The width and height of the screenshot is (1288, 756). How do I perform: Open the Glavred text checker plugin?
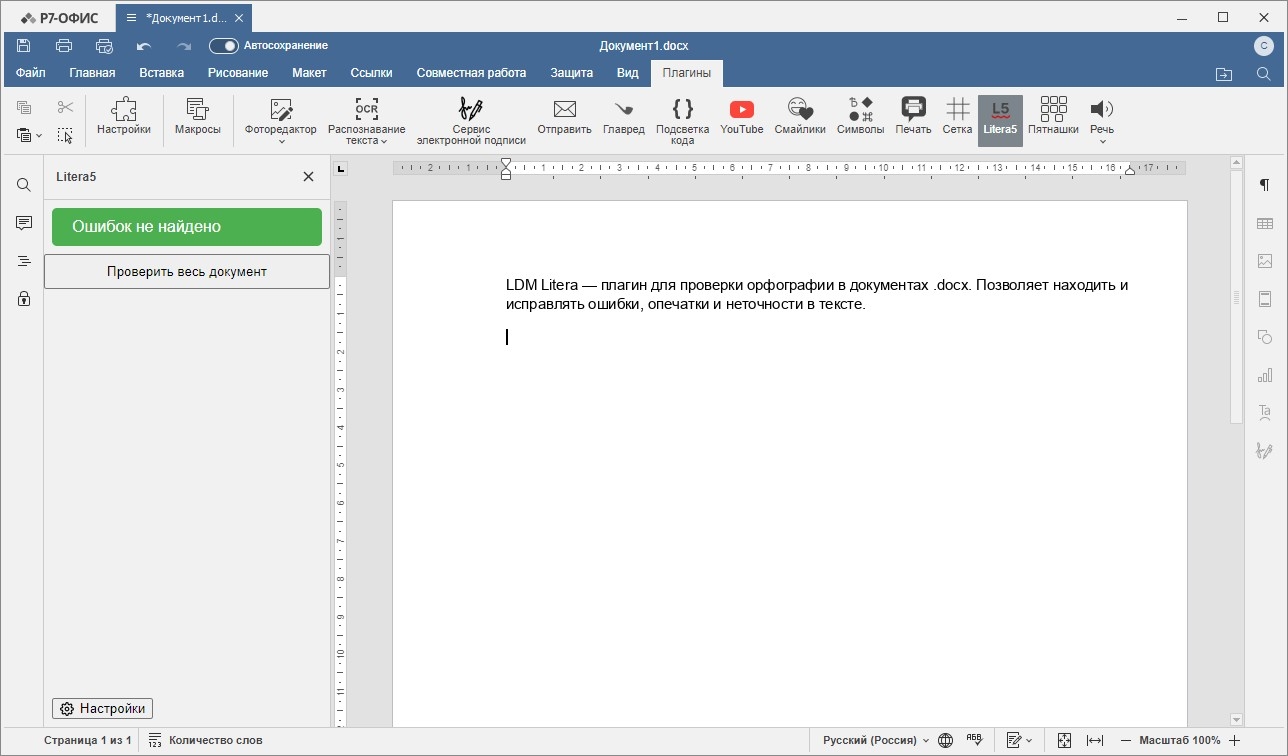[623, 117]
